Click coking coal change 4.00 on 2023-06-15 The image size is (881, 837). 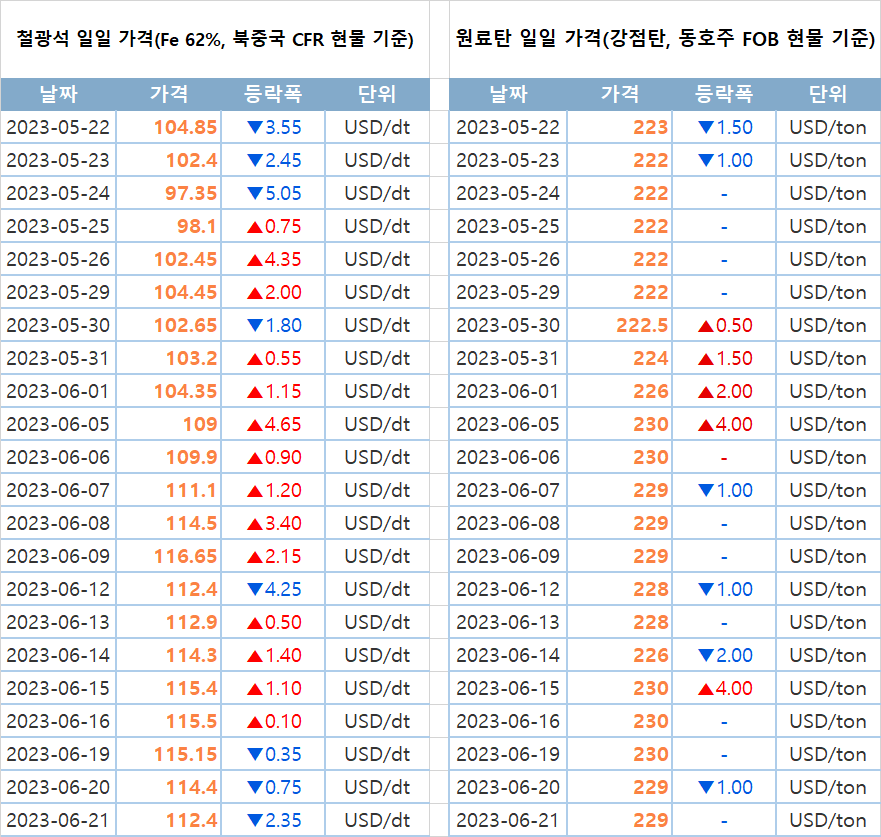point(725,688)
